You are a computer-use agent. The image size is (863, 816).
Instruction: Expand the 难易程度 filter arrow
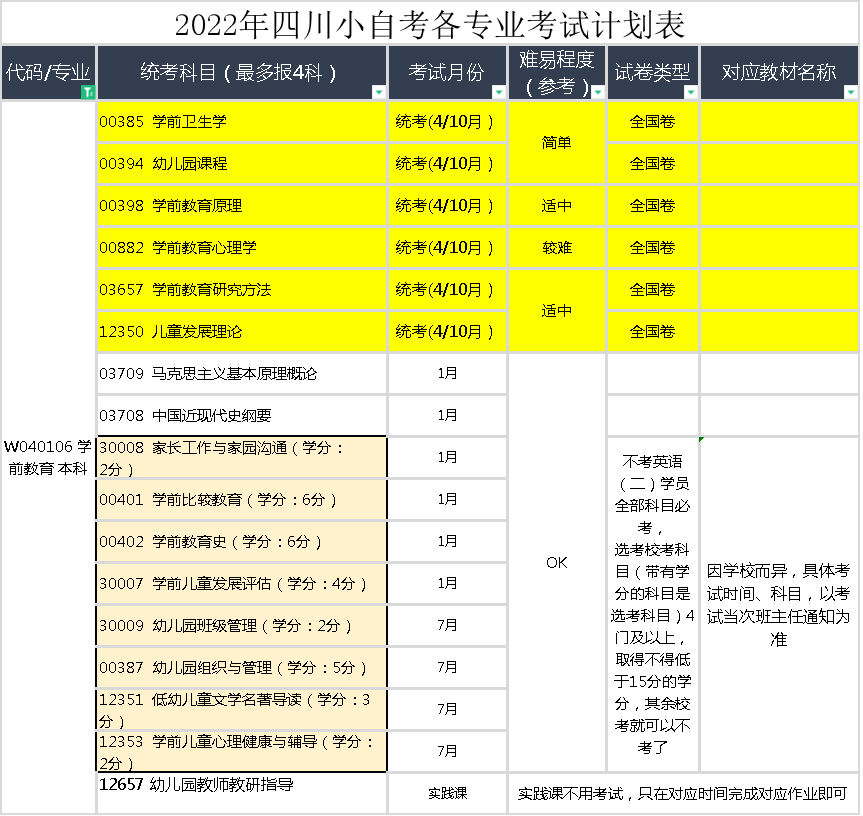click(597, 92)
